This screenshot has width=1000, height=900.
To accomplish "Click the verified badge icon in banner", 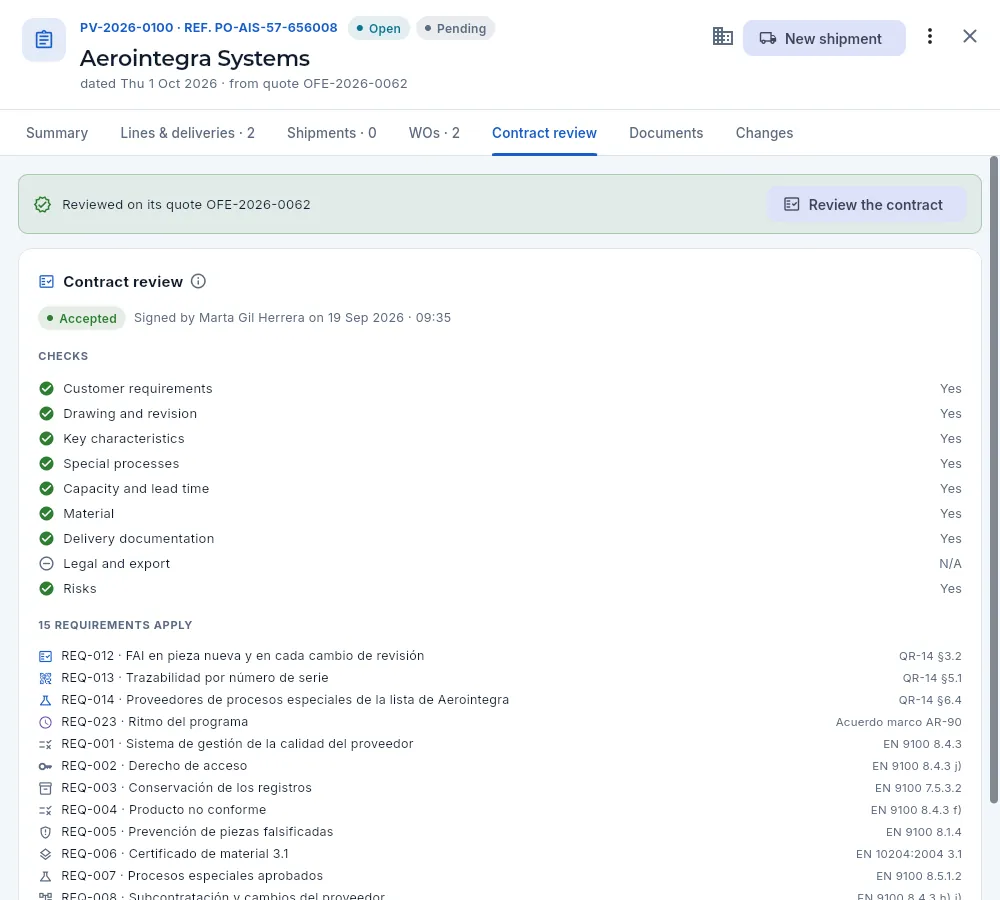I will [x=43, y=205].
